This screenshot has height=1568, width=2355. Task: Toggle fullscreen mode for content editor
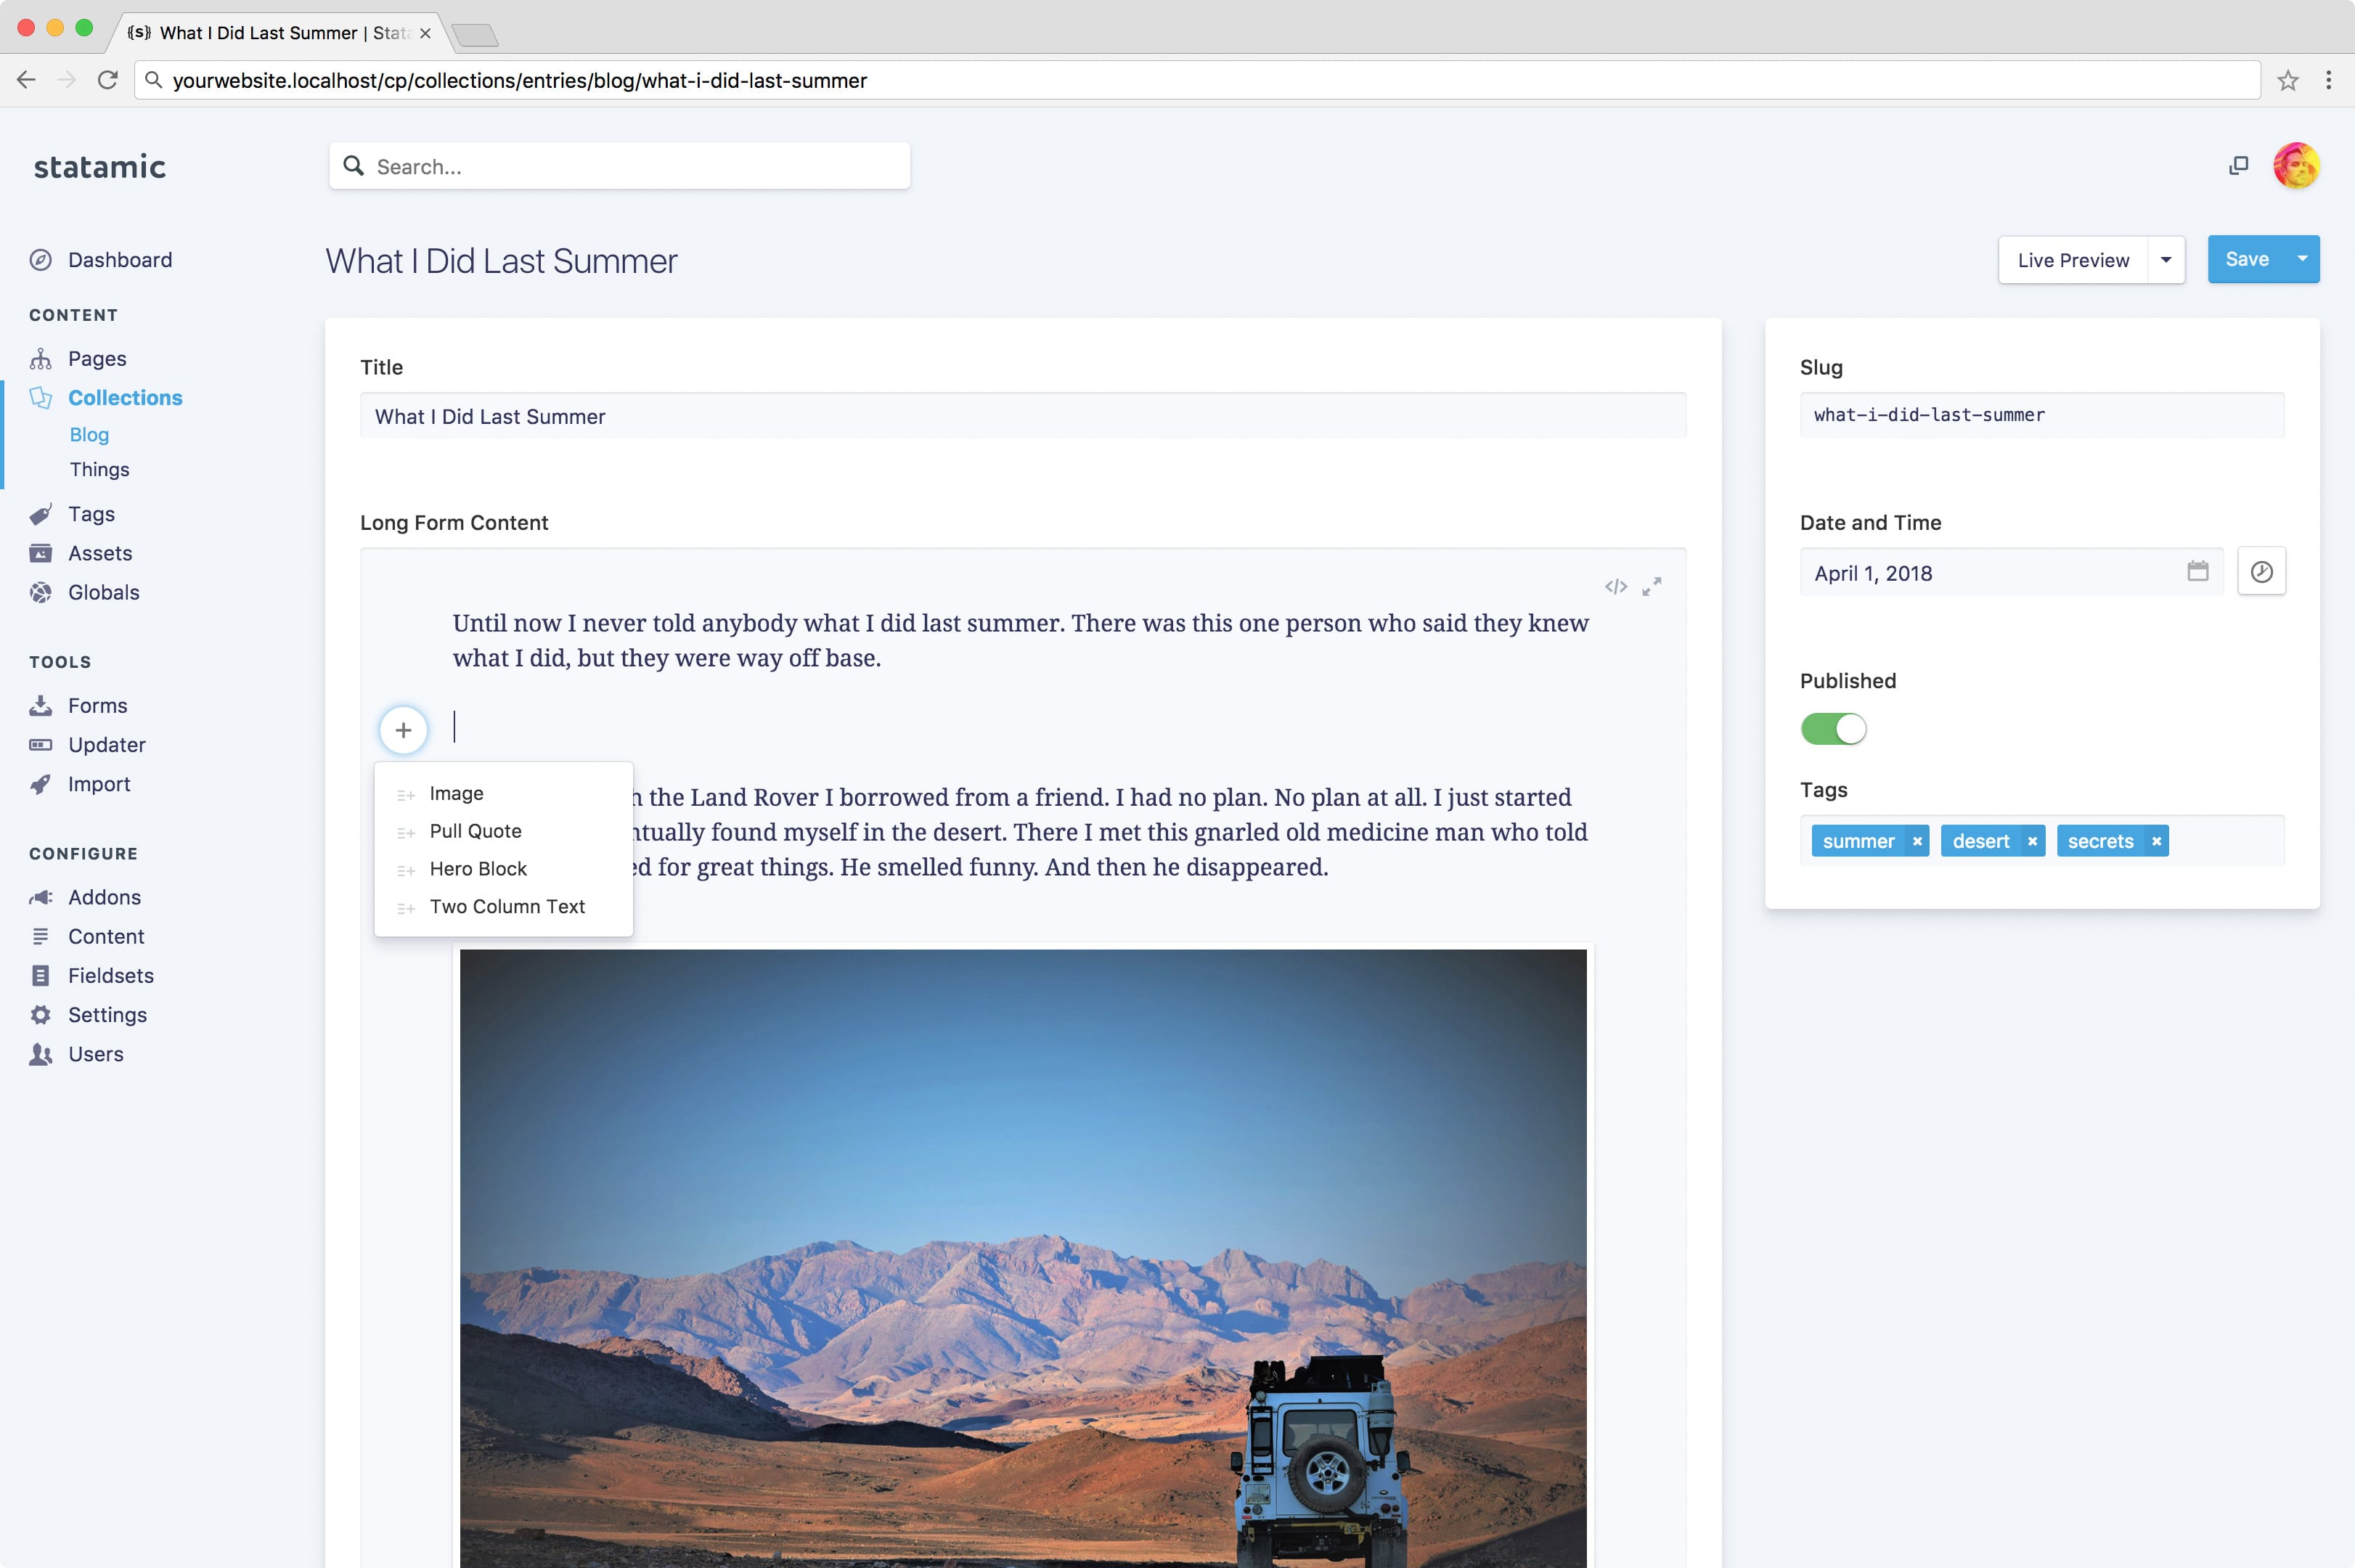[x=1655, y=583]
